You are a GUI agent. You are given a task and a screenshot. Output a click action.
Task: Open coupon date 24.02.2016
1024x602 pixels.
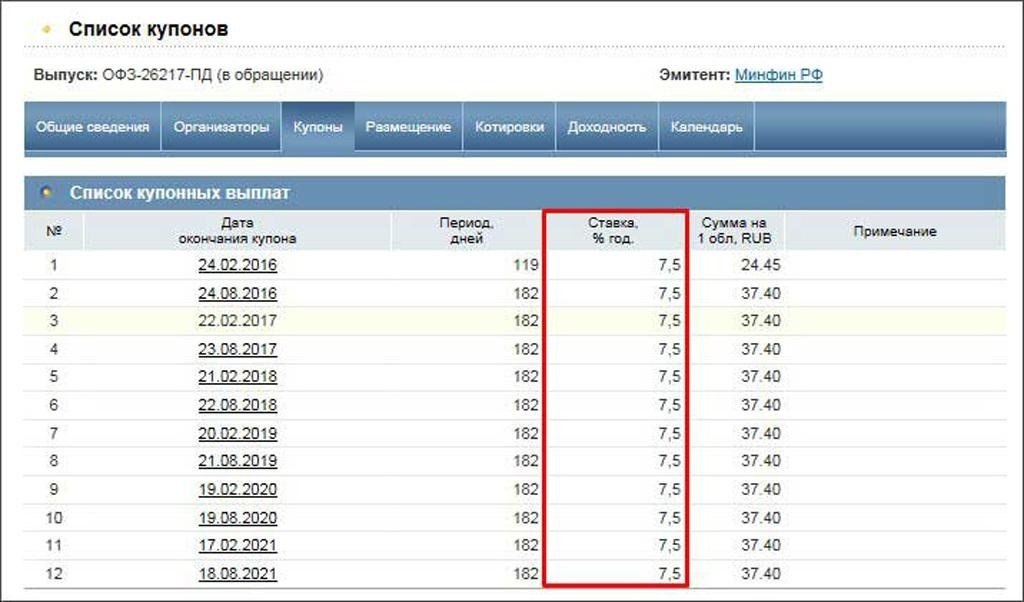click(x=238, y=265)
